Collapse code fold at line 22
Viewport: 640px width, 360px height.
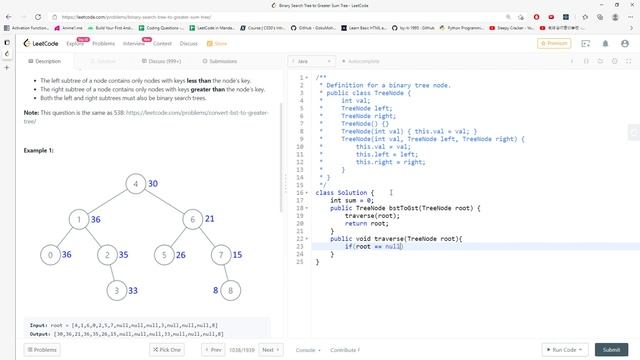(307, 239)
